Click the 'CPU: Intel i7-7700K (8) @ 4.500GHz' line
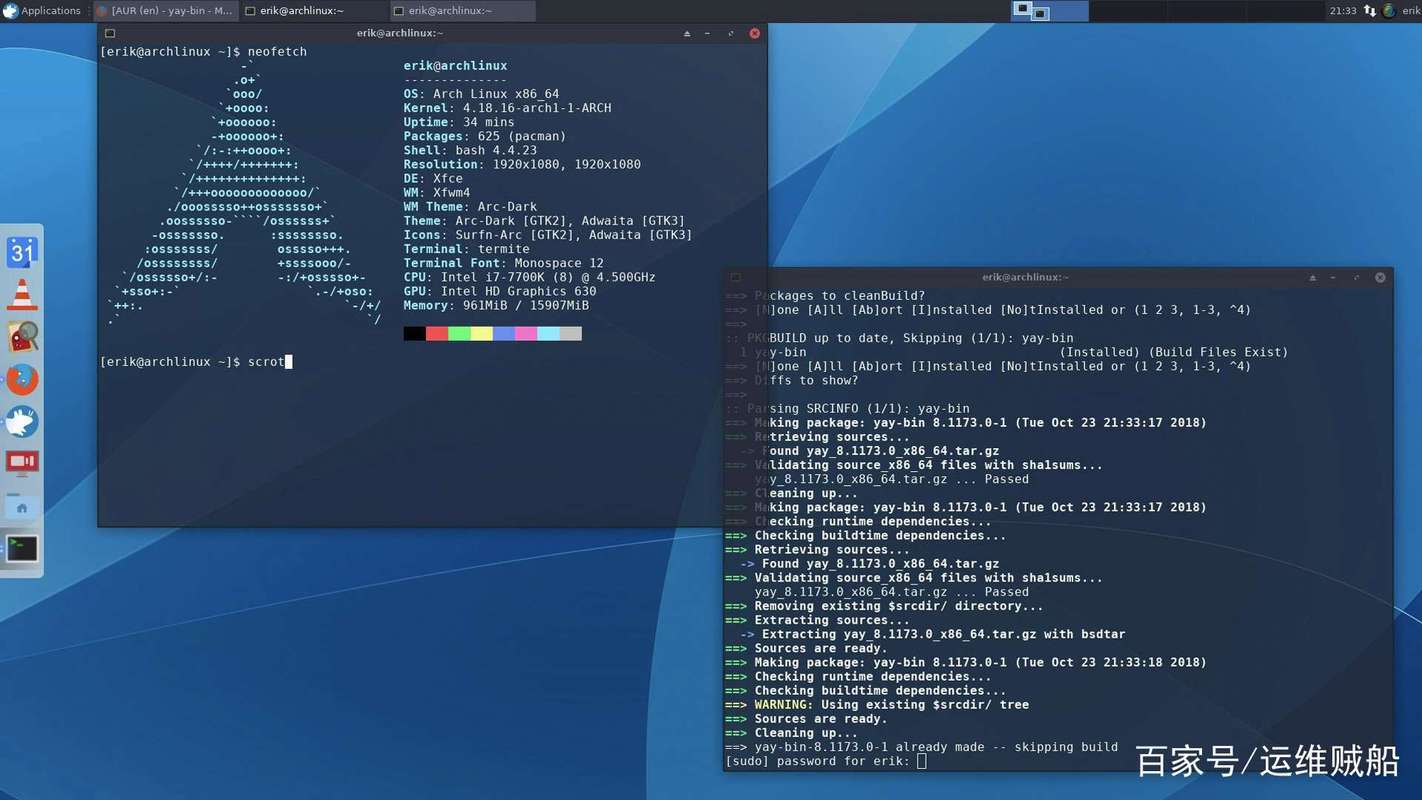 pyautogui.click(x=530, y=277)
